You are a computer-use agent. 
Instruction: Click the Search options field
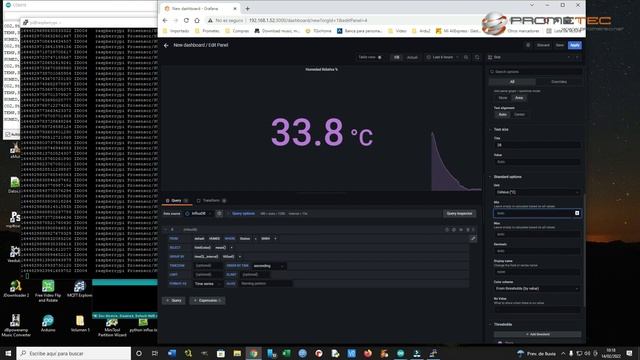[x=536, y=72]
